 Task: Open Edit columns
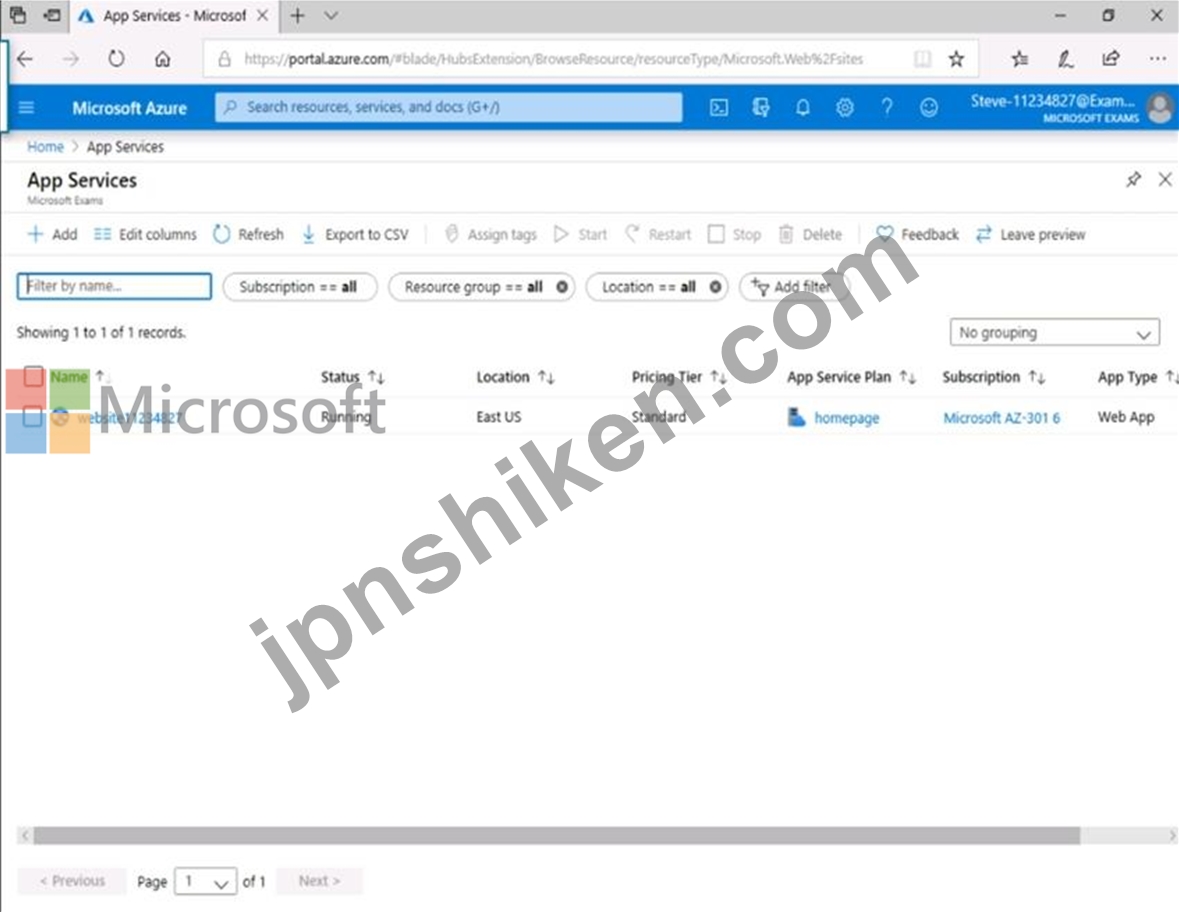(x=145, y=235)
